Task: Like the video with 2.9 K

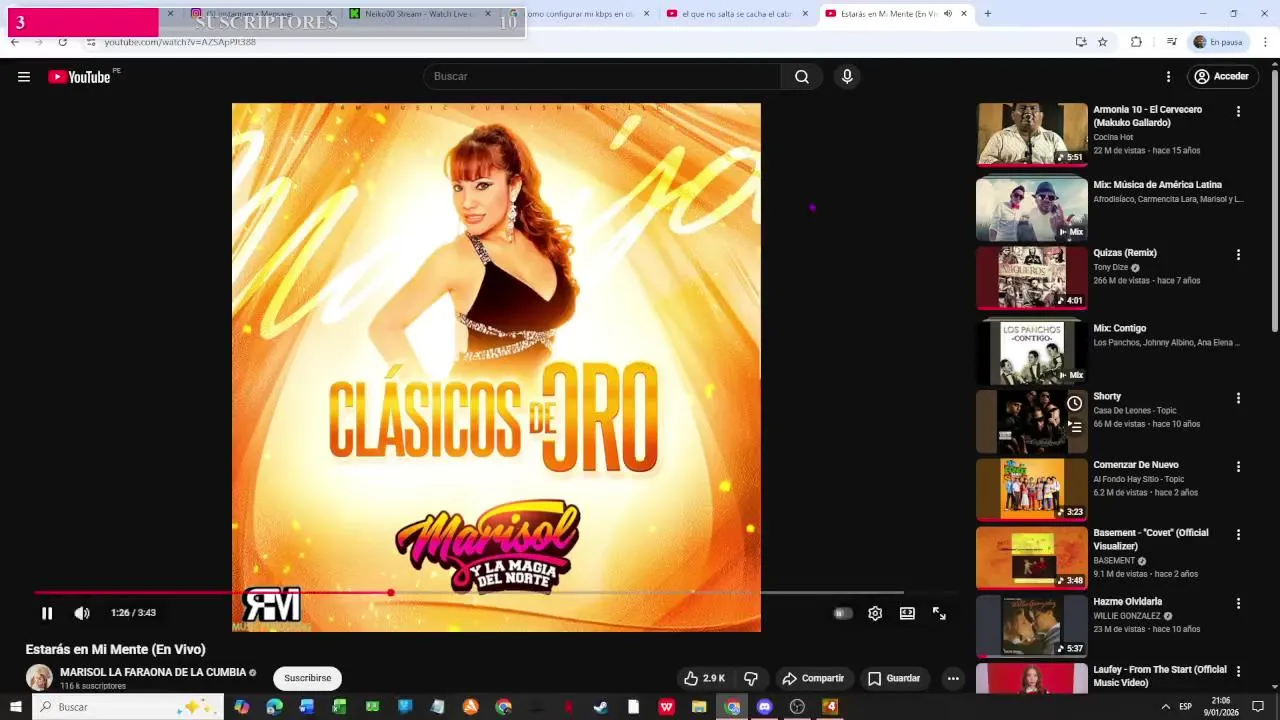Action: click(704, 678)
